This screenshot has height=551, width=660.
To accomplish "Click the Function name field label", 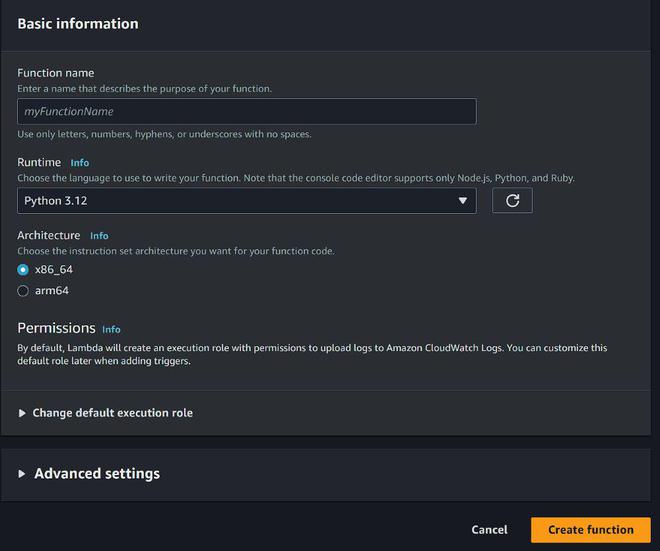I will click(56, 72).
